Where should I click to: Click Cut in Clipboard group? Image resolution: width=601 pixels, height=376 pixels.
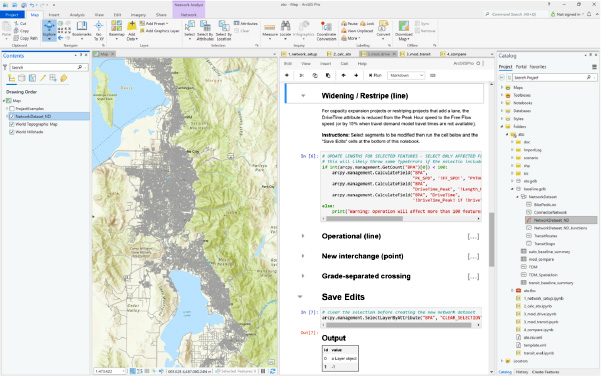click(20, 23)
